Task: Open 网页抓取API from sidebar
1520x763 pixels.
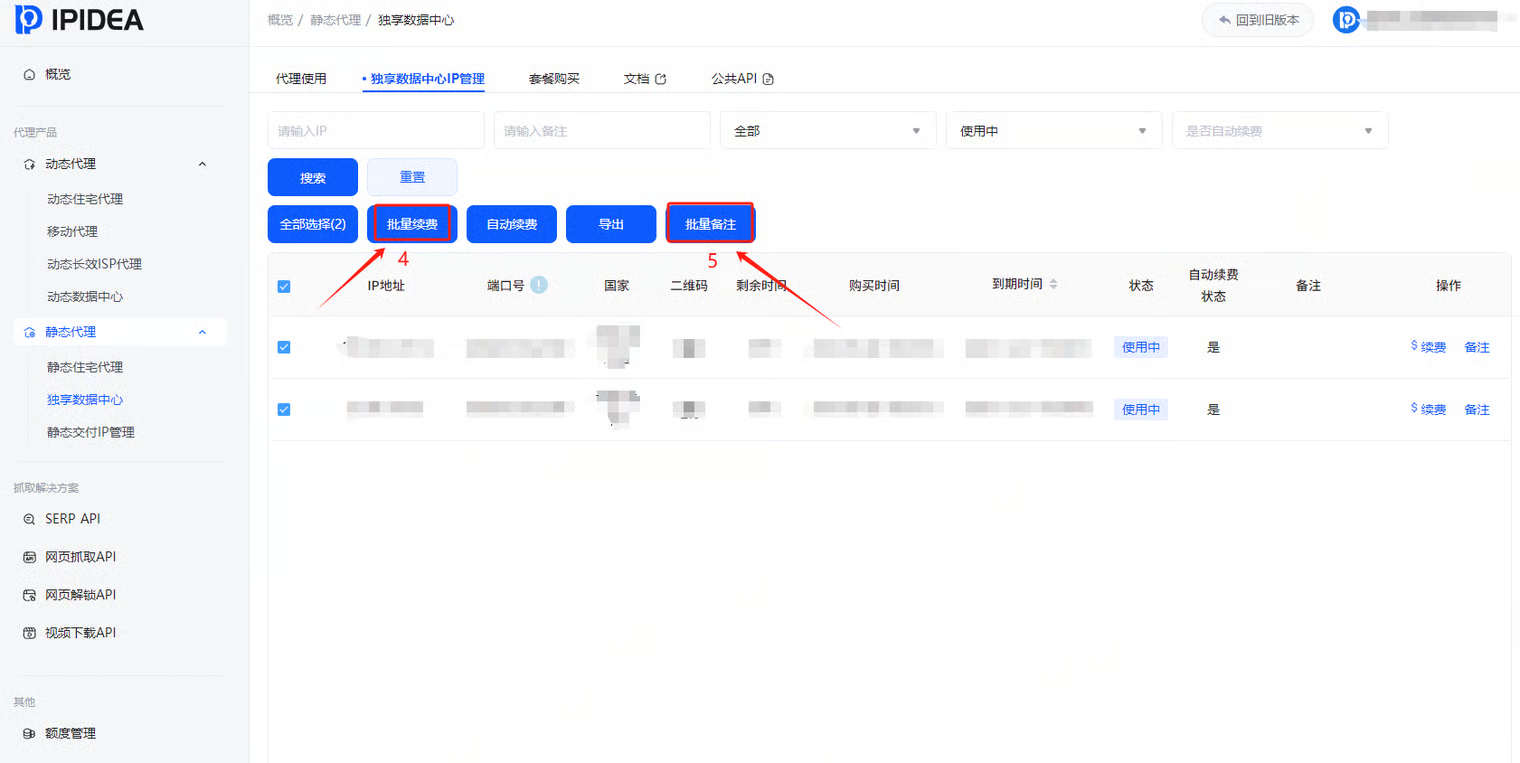Action: pos(80,557)
